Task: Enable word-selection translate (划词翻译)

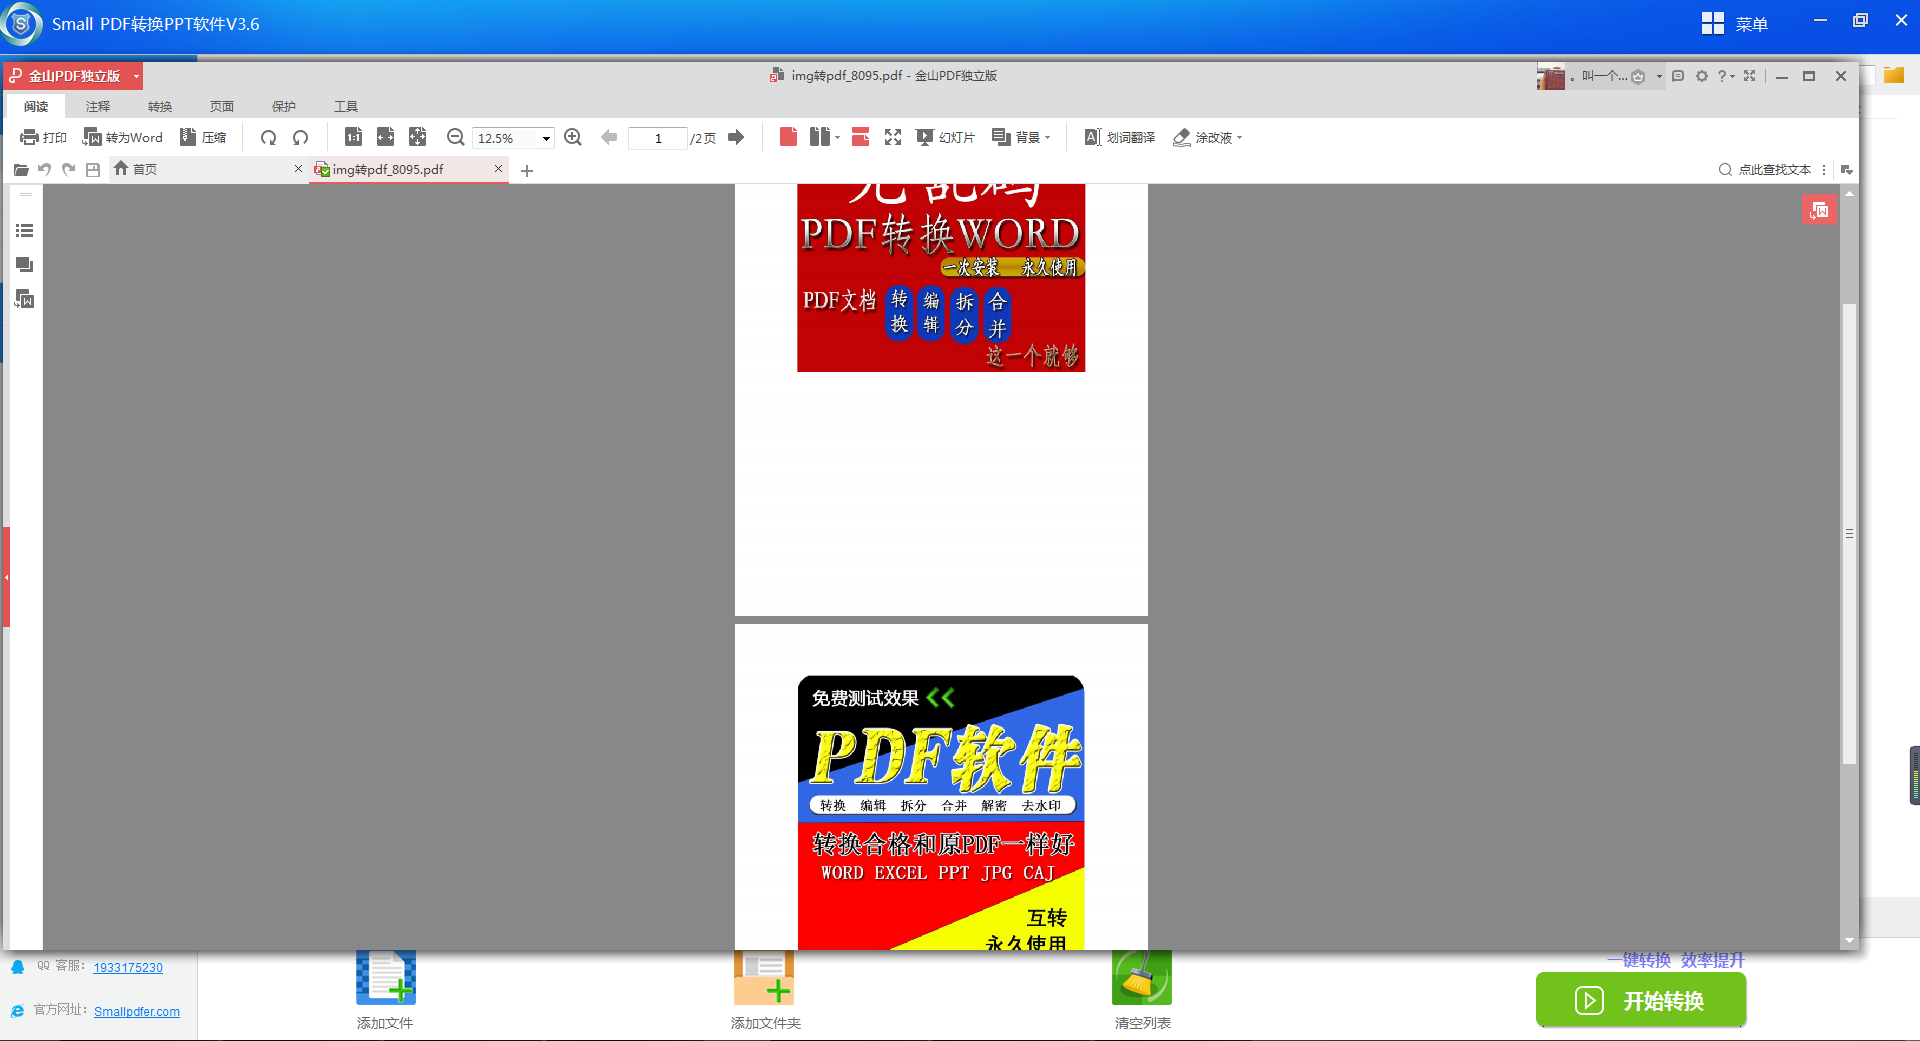Action: 1120,138
